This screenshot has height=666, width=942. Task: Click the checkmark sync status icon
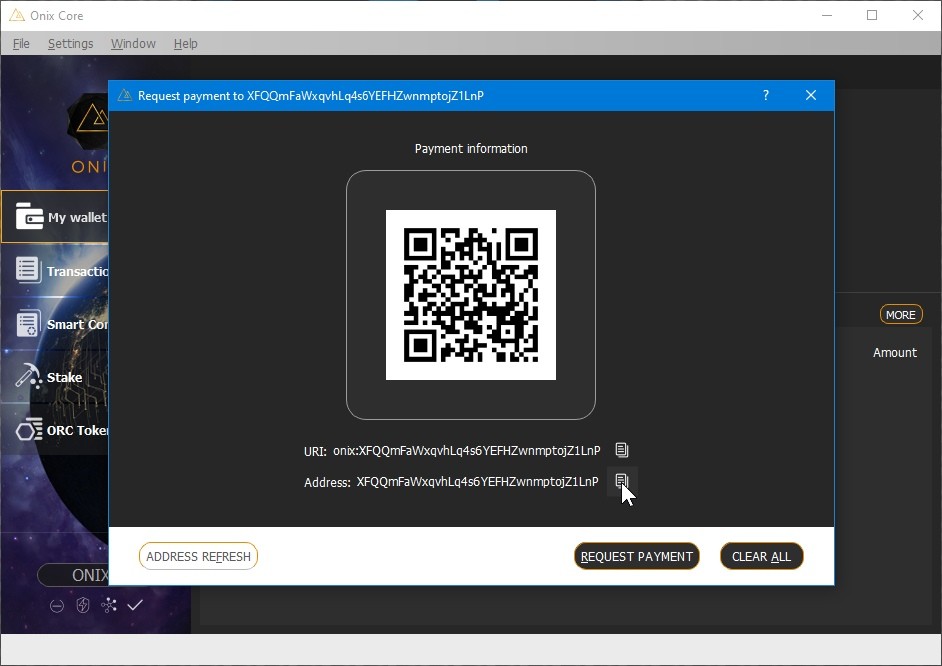[x=135, y=605]
